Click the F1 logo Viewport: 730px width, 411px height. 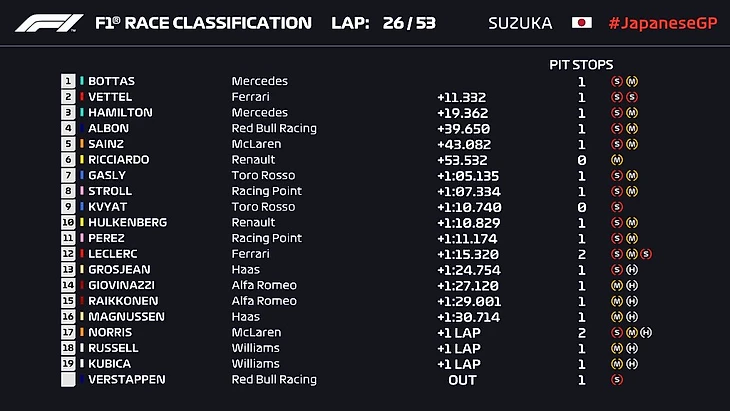pyautogui.click(x=48, y=23)
